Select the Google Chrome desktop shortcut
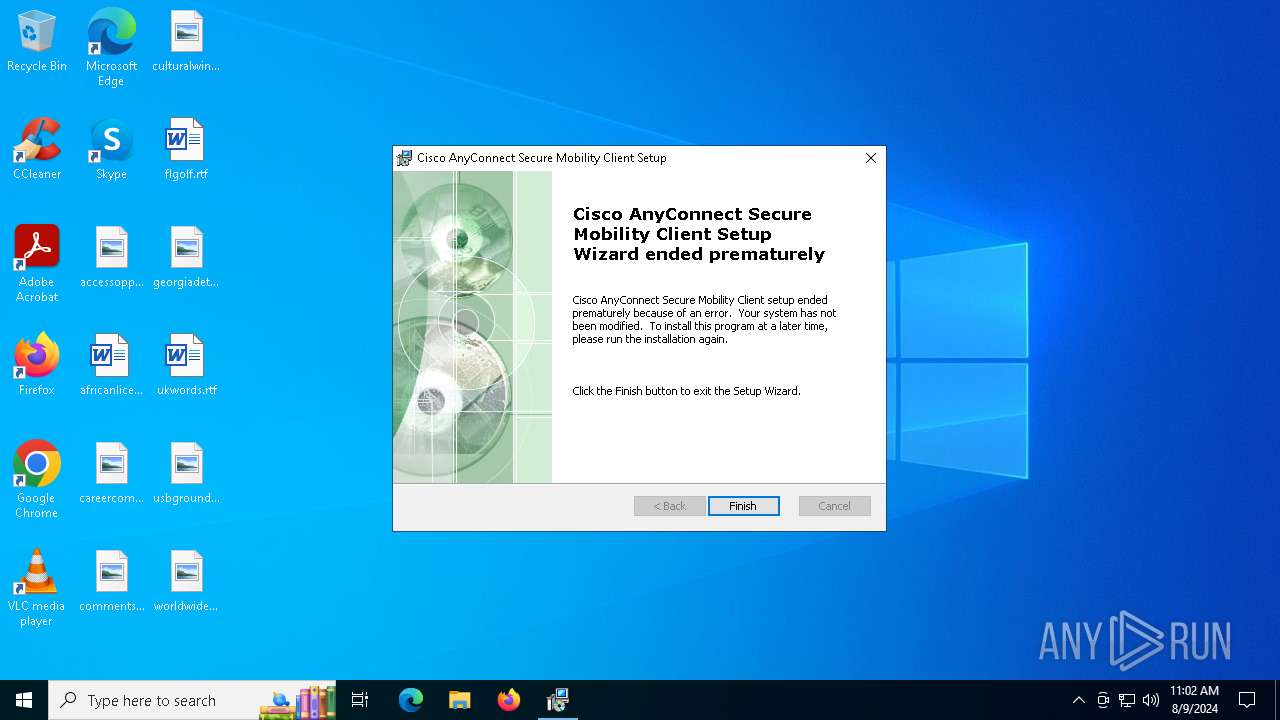This screenshot has width=1280, height=720. [x=37, y=480]
